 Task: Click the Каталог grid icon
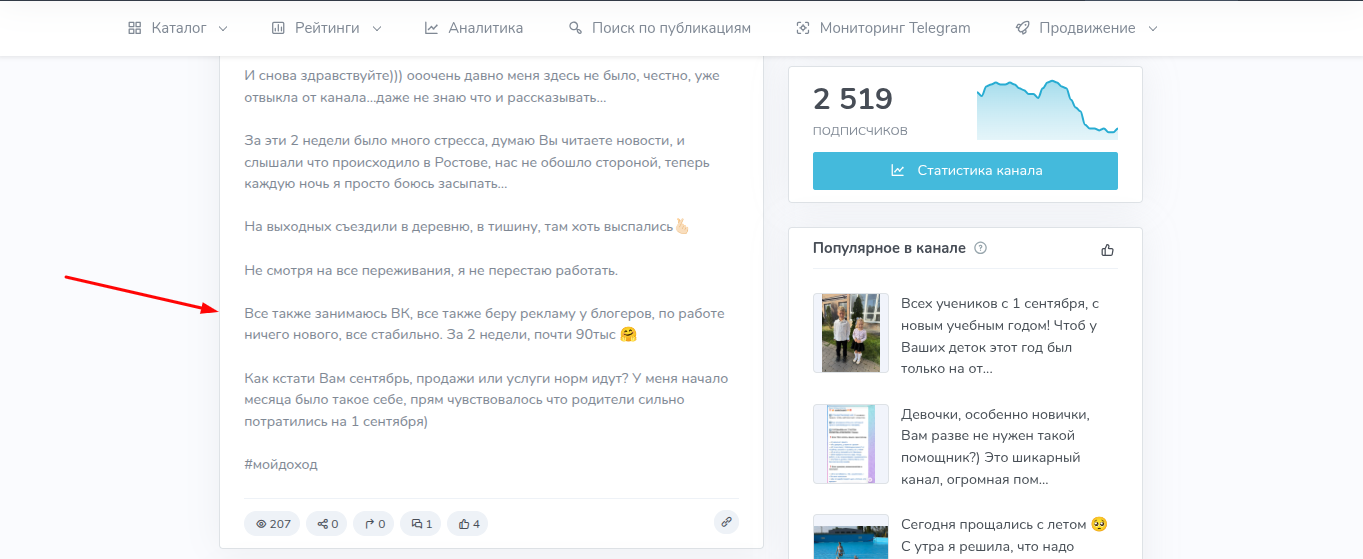(135, 28)
